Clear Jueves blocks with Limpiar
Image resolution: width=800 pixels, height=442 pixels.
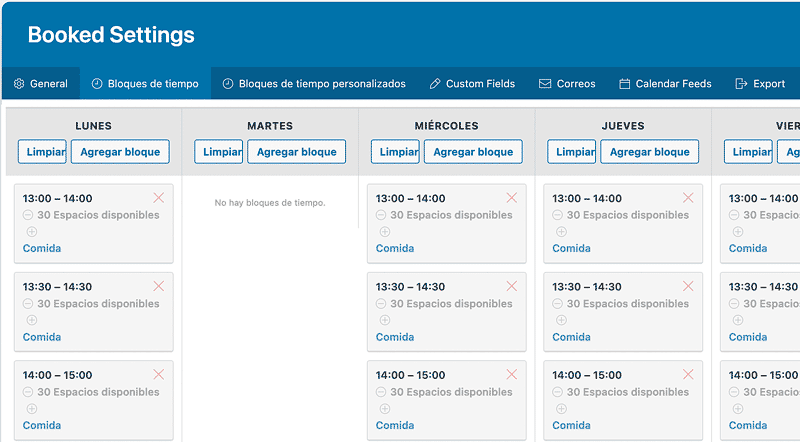[572, 152]
